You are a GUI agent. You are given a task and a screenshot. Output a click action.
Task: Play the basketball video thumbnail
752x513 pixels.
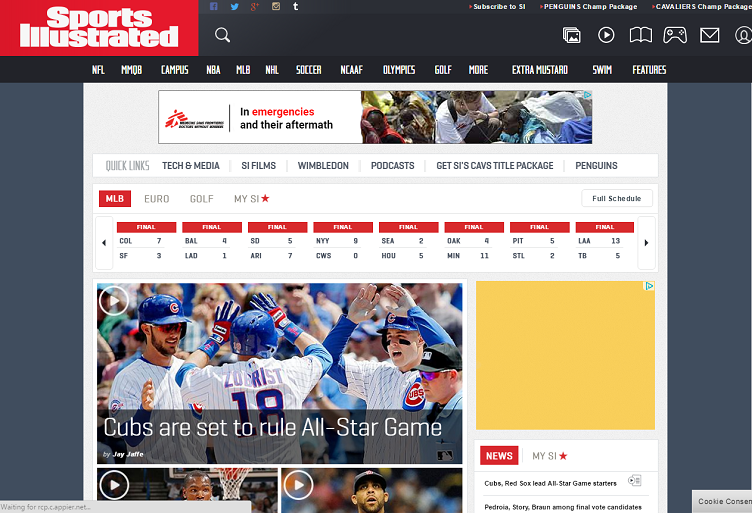[x=114, y=485]
